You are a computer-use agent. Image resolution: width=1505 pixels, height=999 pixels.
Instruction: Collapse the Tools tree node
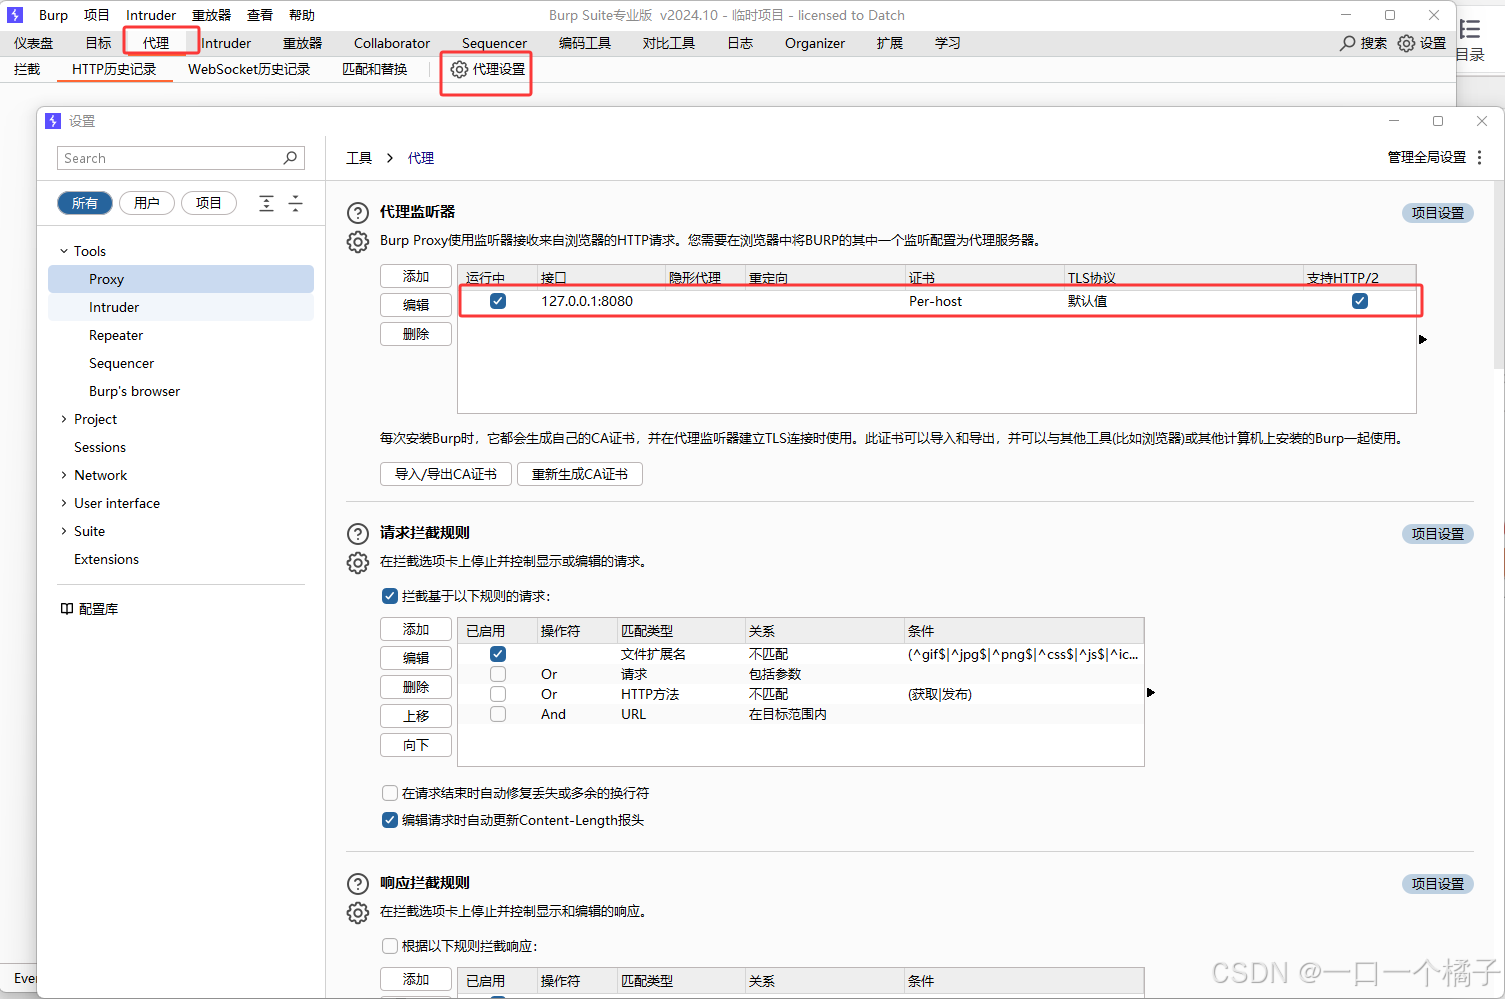click(64, 251)
